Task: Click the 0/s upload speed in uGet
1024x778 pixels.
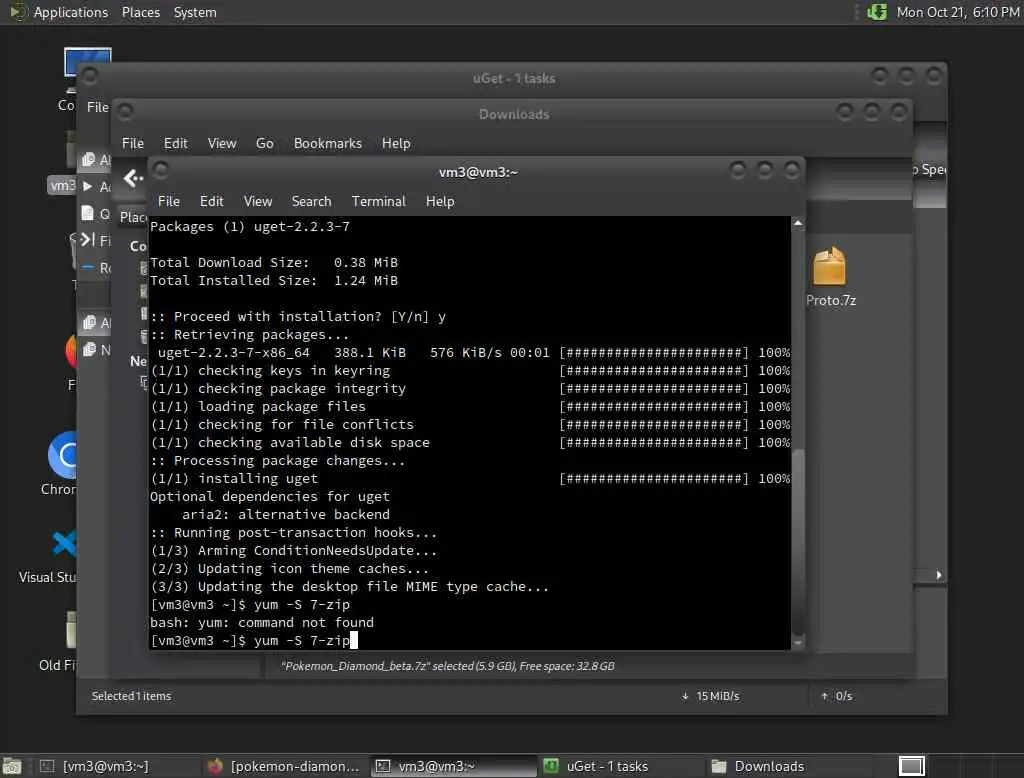Action: coord(837,696)
